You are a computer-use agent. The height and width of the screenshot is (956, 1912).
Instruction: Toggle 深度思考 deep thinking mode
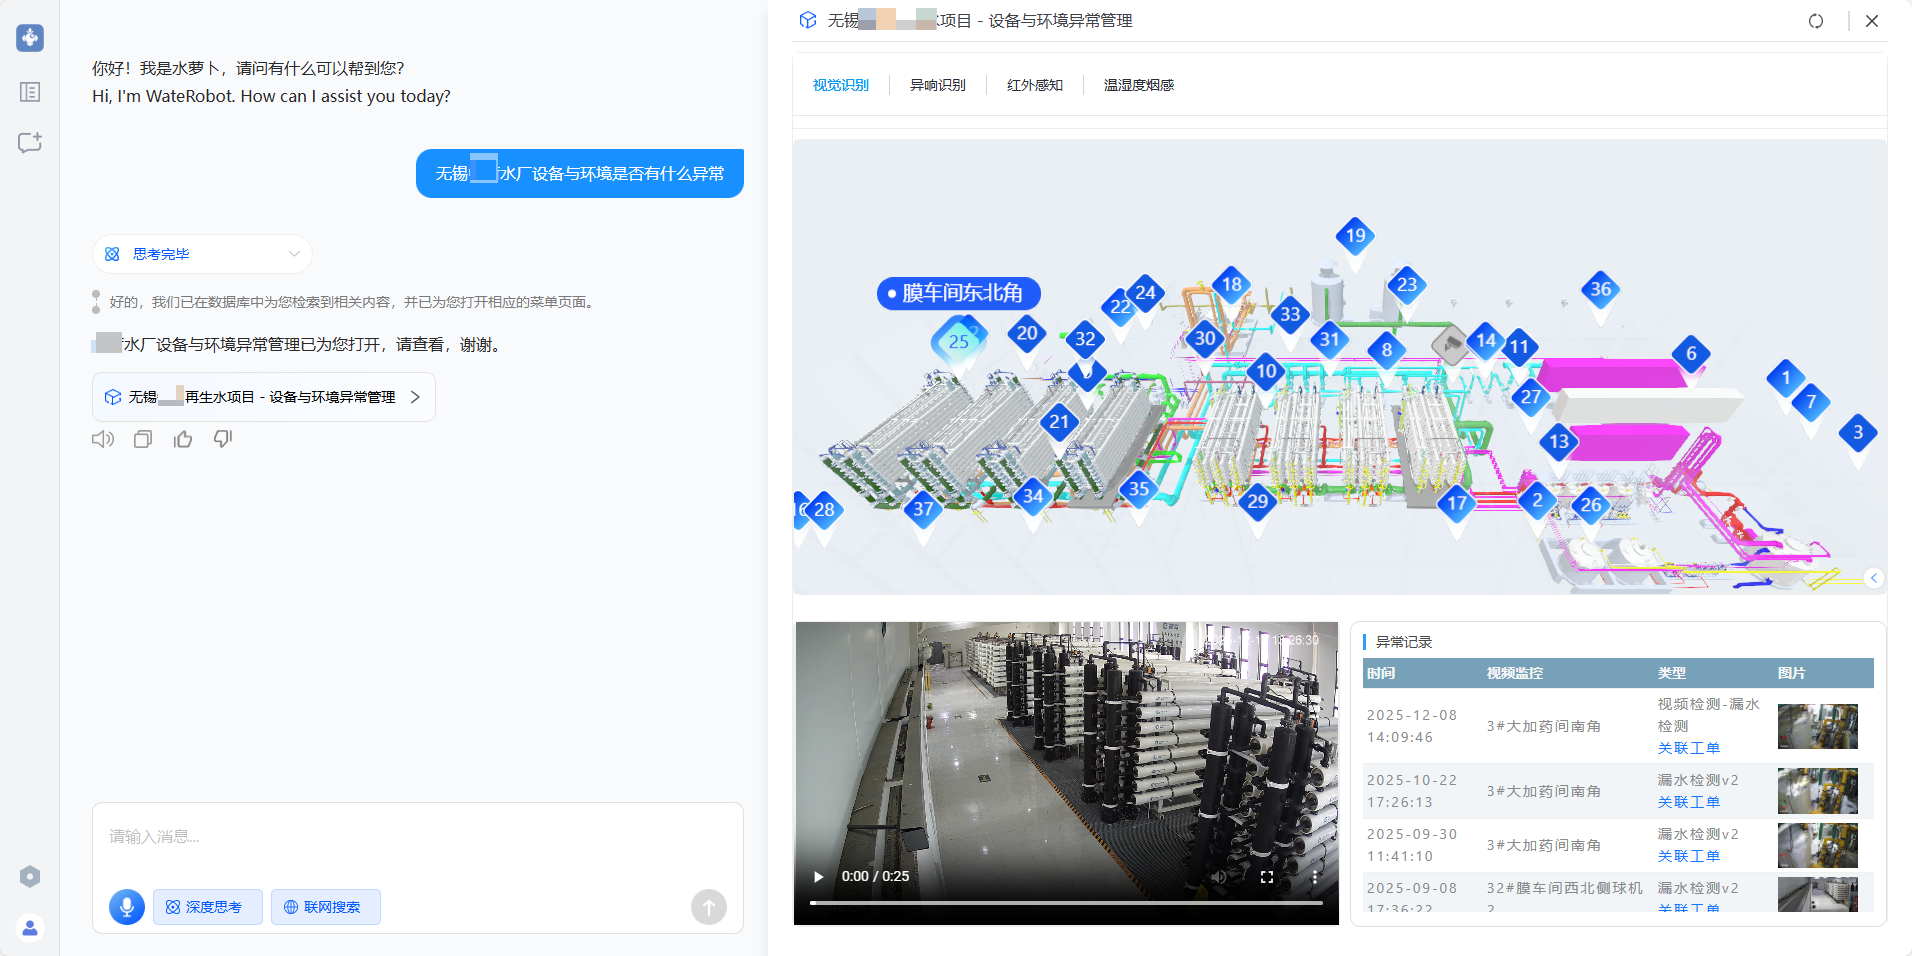(207, 907)
